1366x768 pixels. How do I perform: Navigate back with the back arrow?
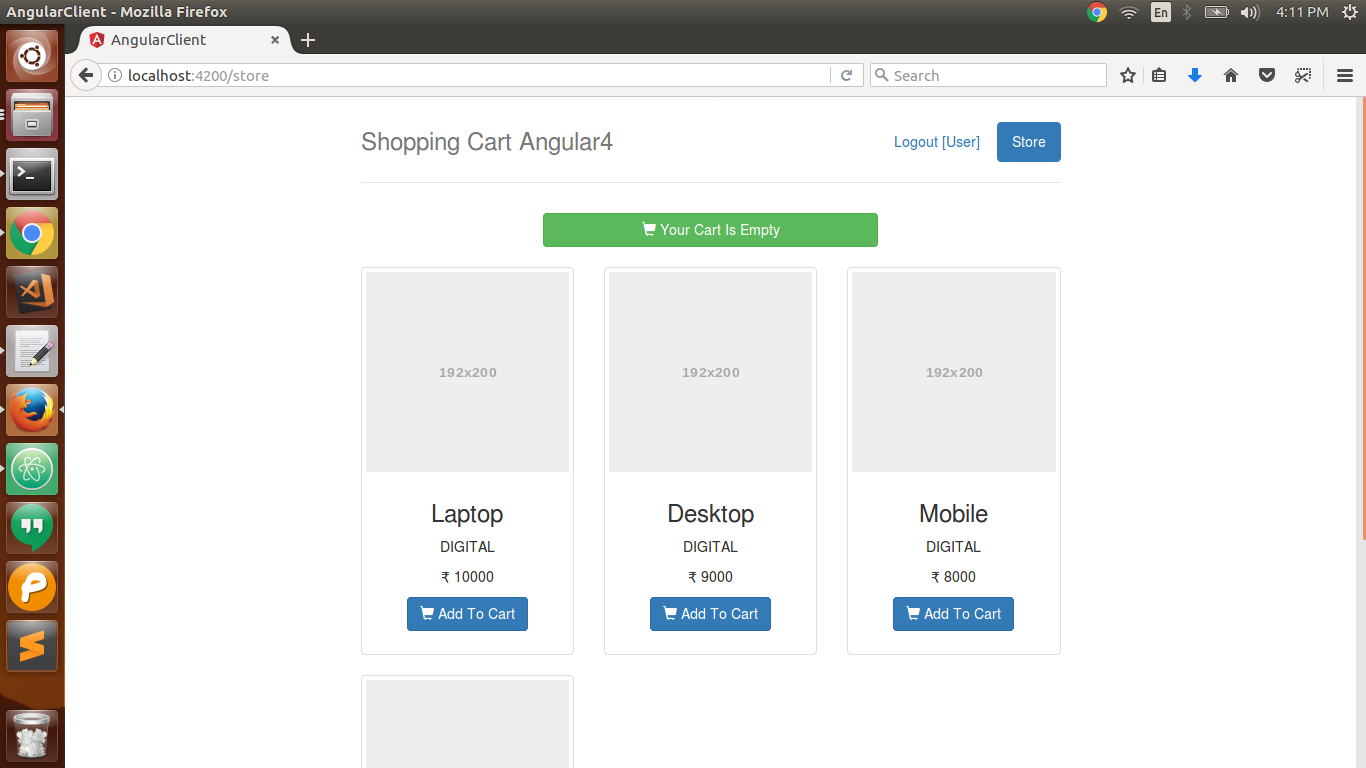click(x=85, y=75)
